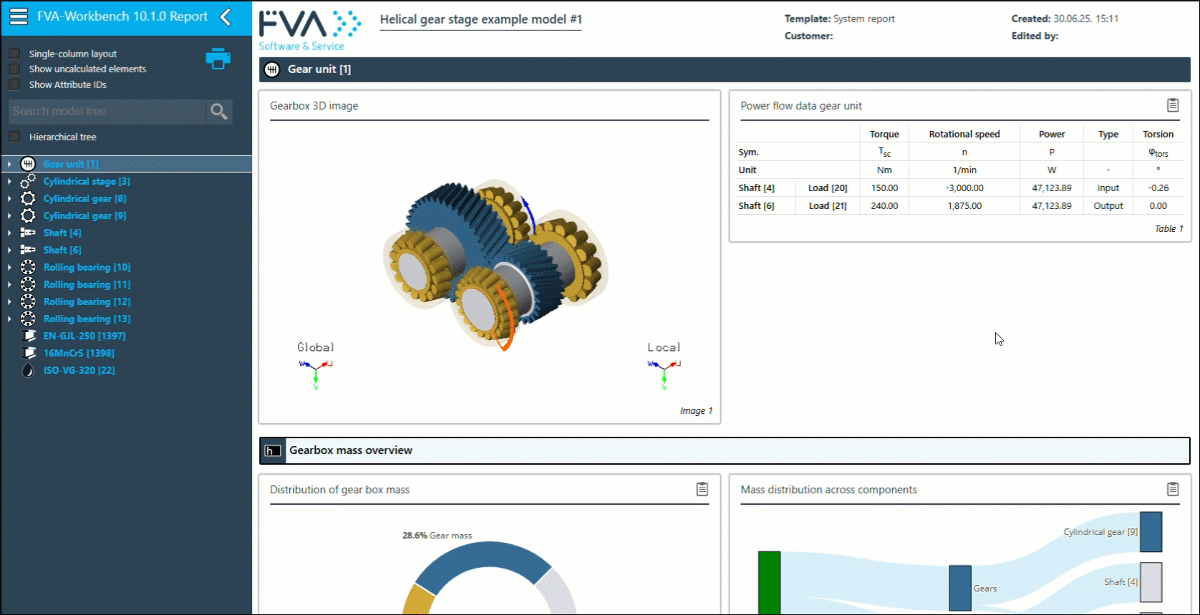The image size is (1200, 615).
Task: Toggle Show uncalculated elements checkbox
Action: coord(14,69)
